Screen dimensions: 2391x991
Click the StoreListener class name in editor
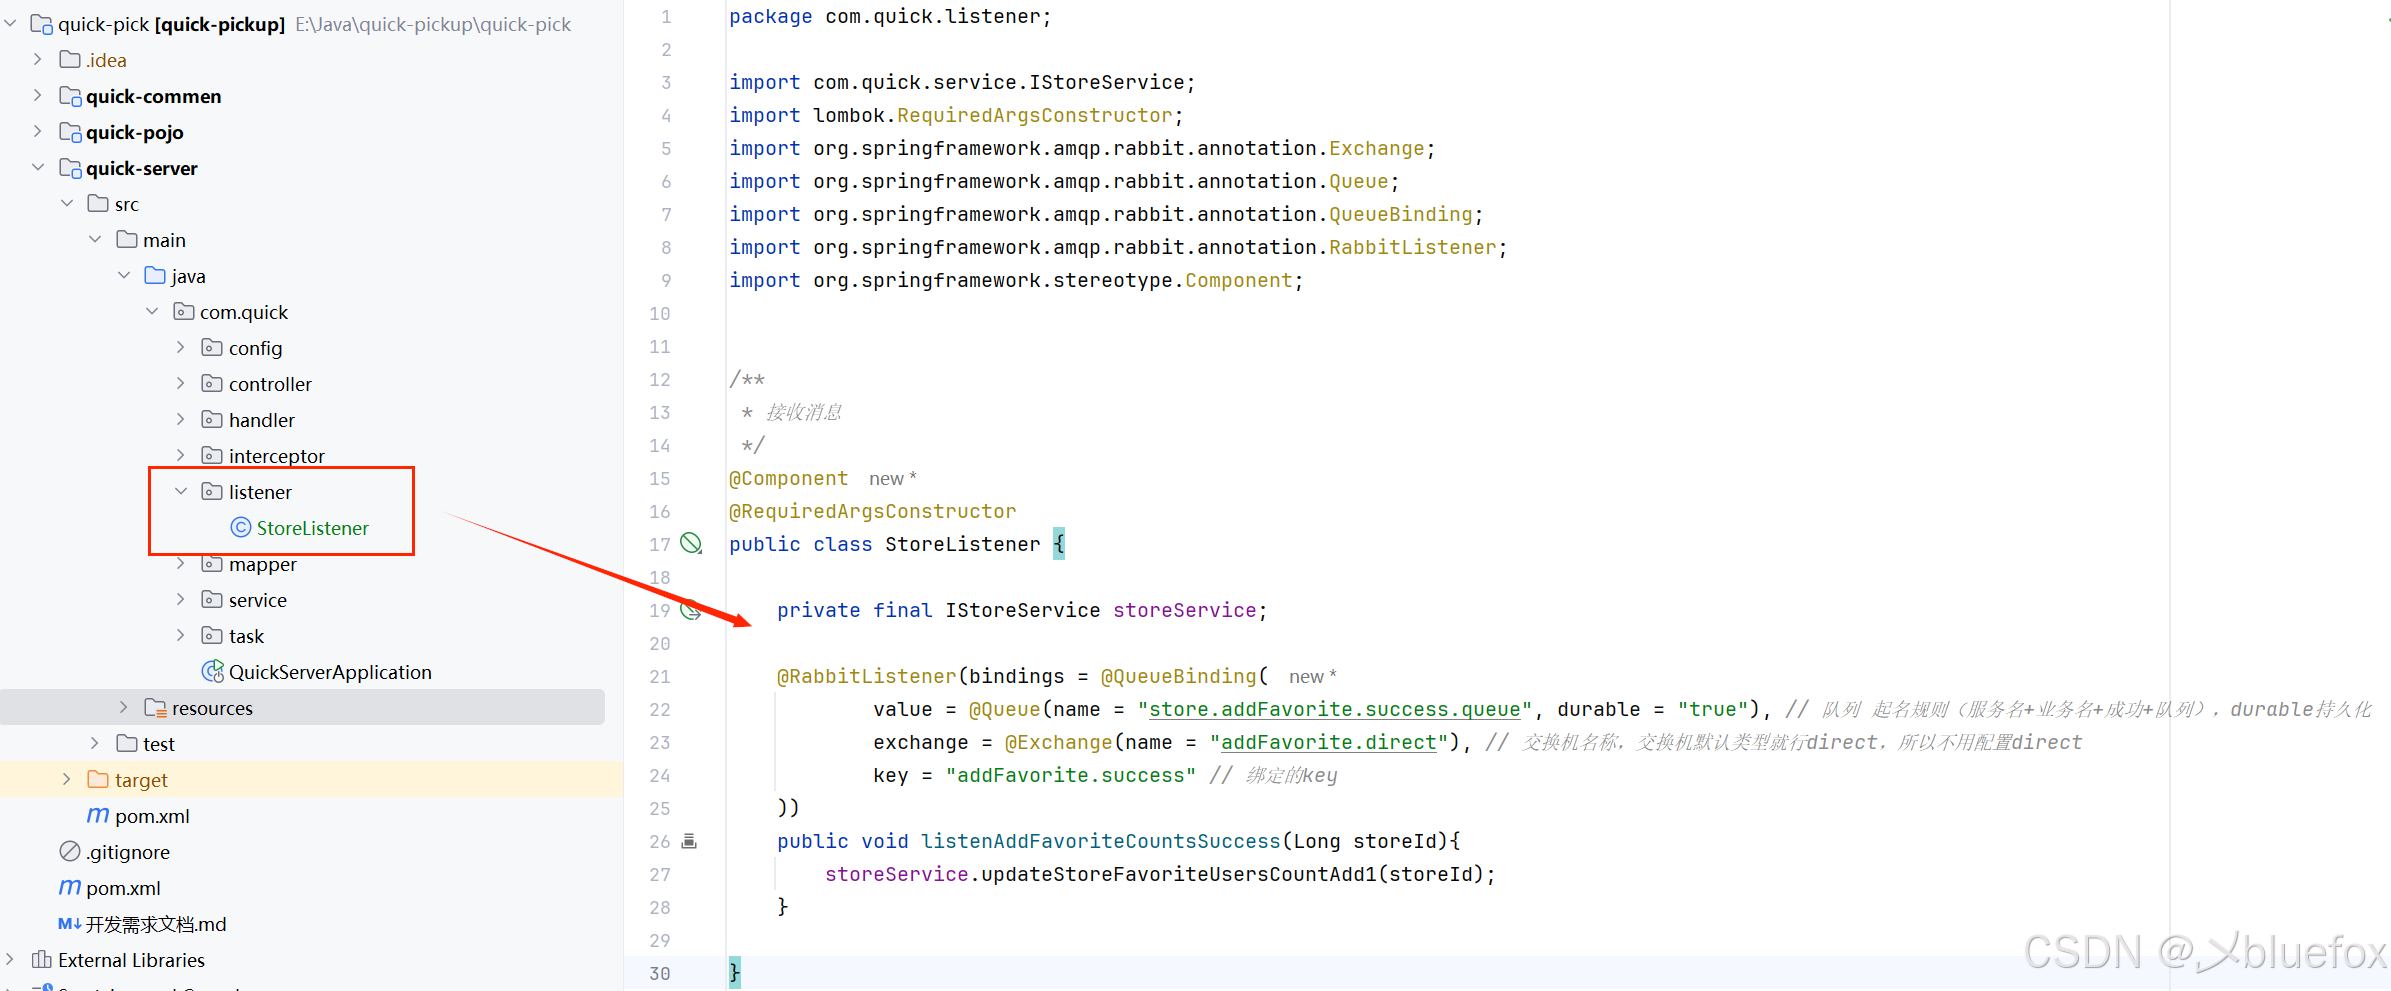coord(962,544)
